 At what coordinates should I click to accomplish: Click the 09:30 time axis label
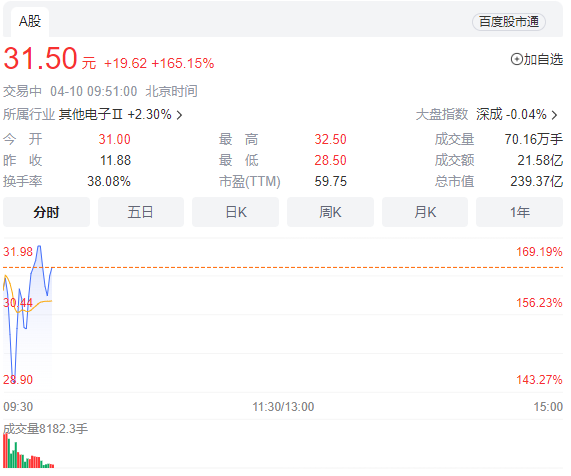click(18, 406)
